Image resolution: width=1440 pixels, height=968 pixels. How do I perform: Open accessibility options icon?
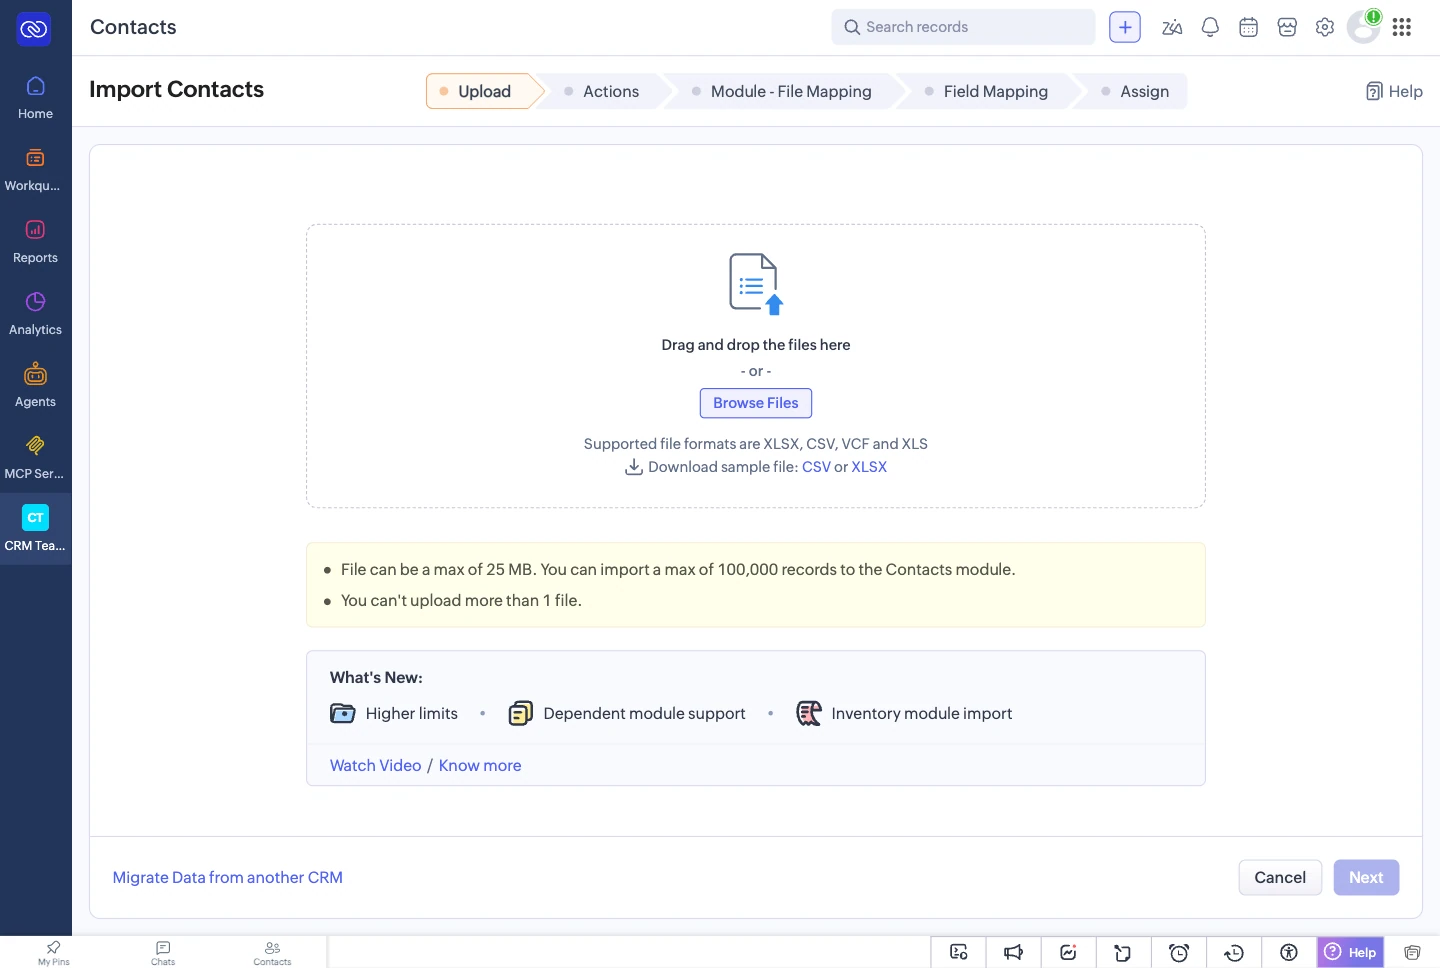click(1289, 952)
